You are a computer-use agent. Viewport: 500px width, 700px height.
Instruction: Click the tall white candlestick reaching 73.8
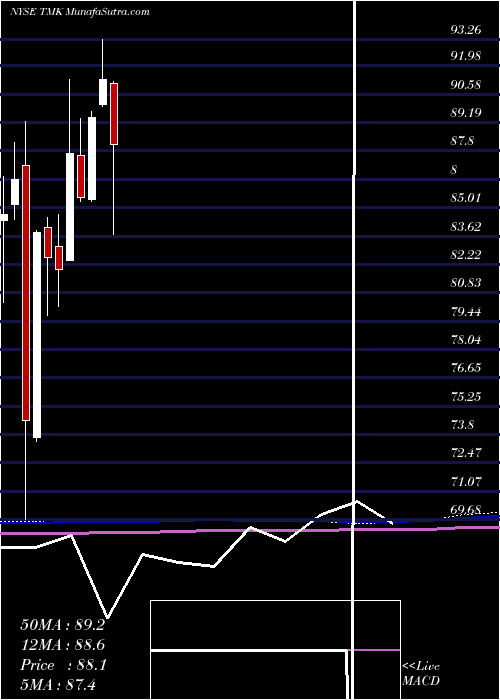pyautogui.click(x=37, y=335)
